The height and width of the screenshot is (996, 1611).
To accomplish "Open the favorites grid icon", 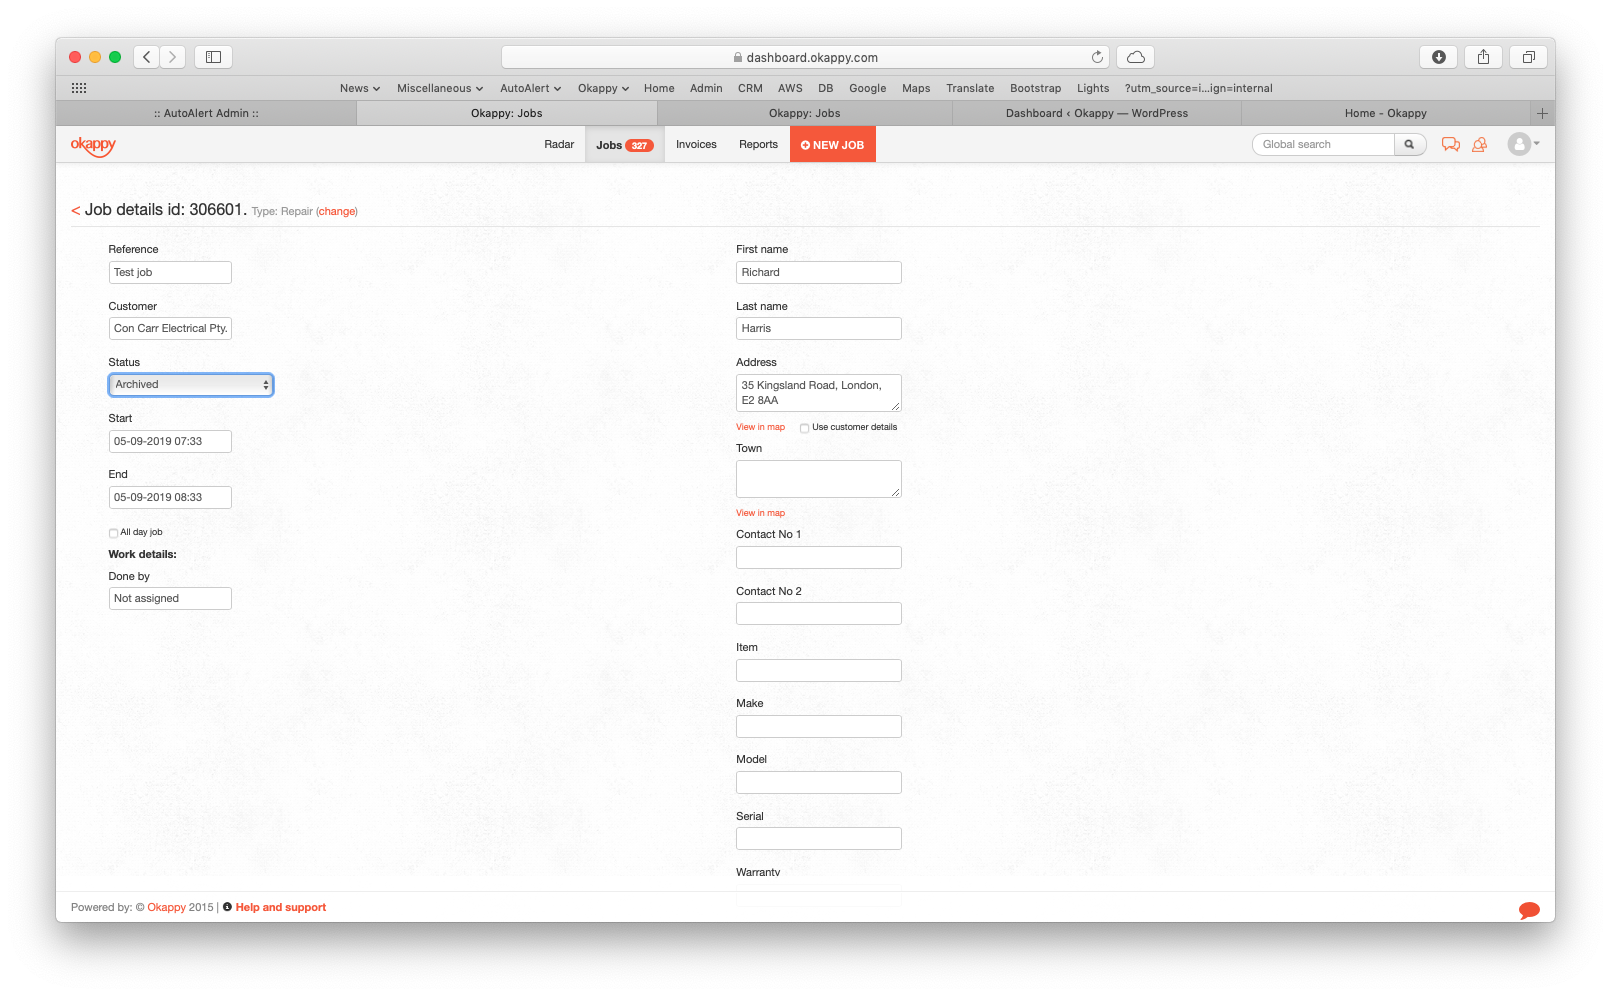I will [79, 88].
